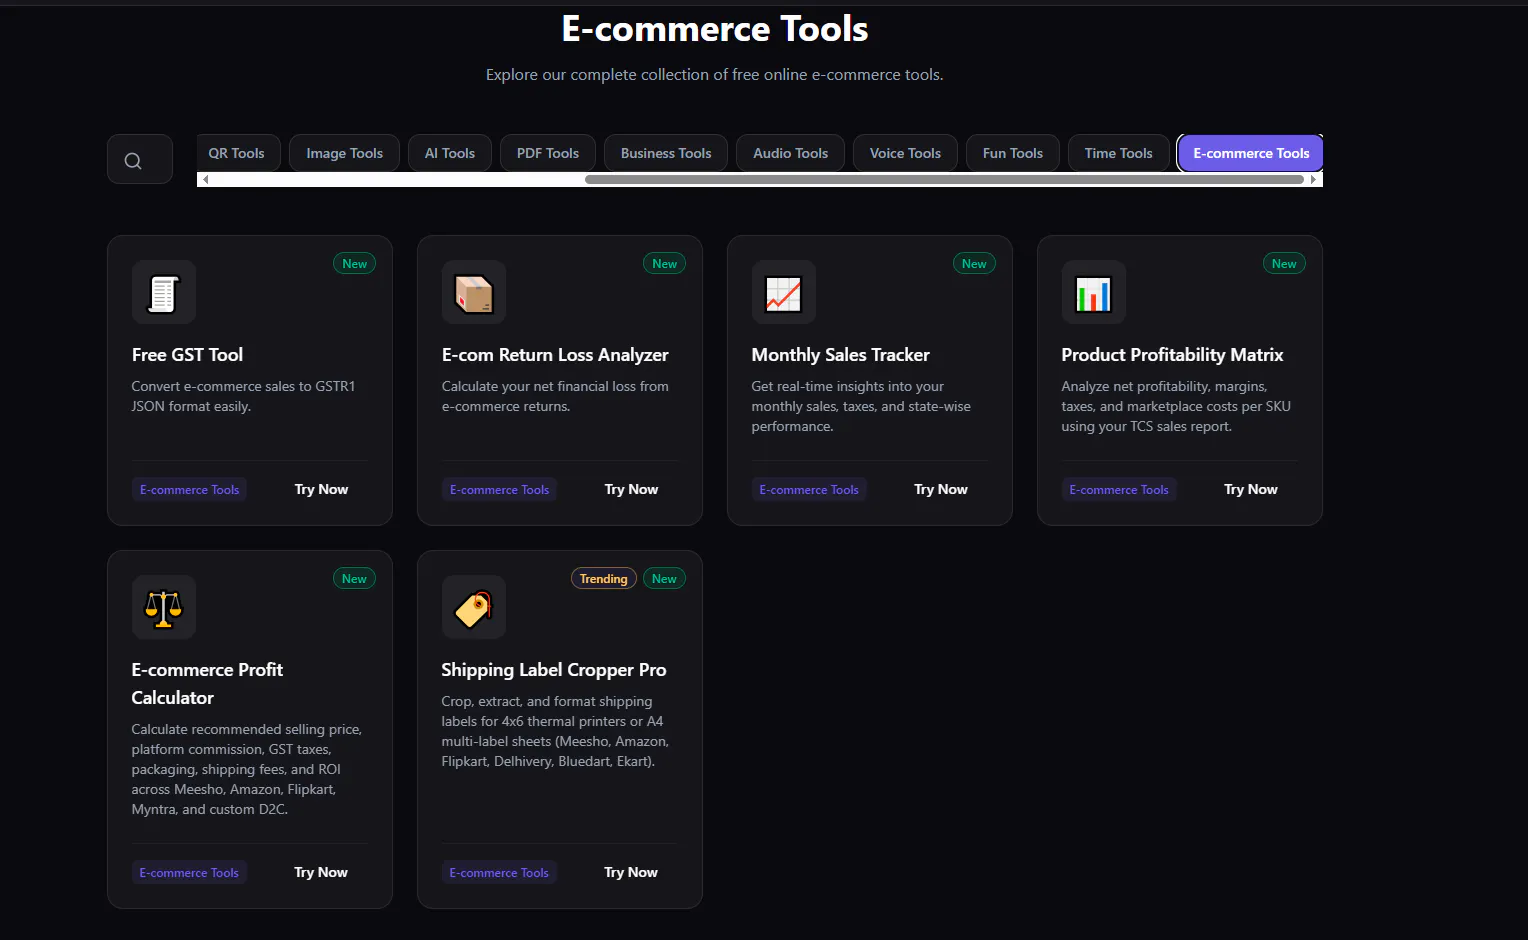Image resolution: width=1528 pixels, height=940 pixels.
Task: Click the right arrow of the tab scrollbar
Action: coord(1314,180)
